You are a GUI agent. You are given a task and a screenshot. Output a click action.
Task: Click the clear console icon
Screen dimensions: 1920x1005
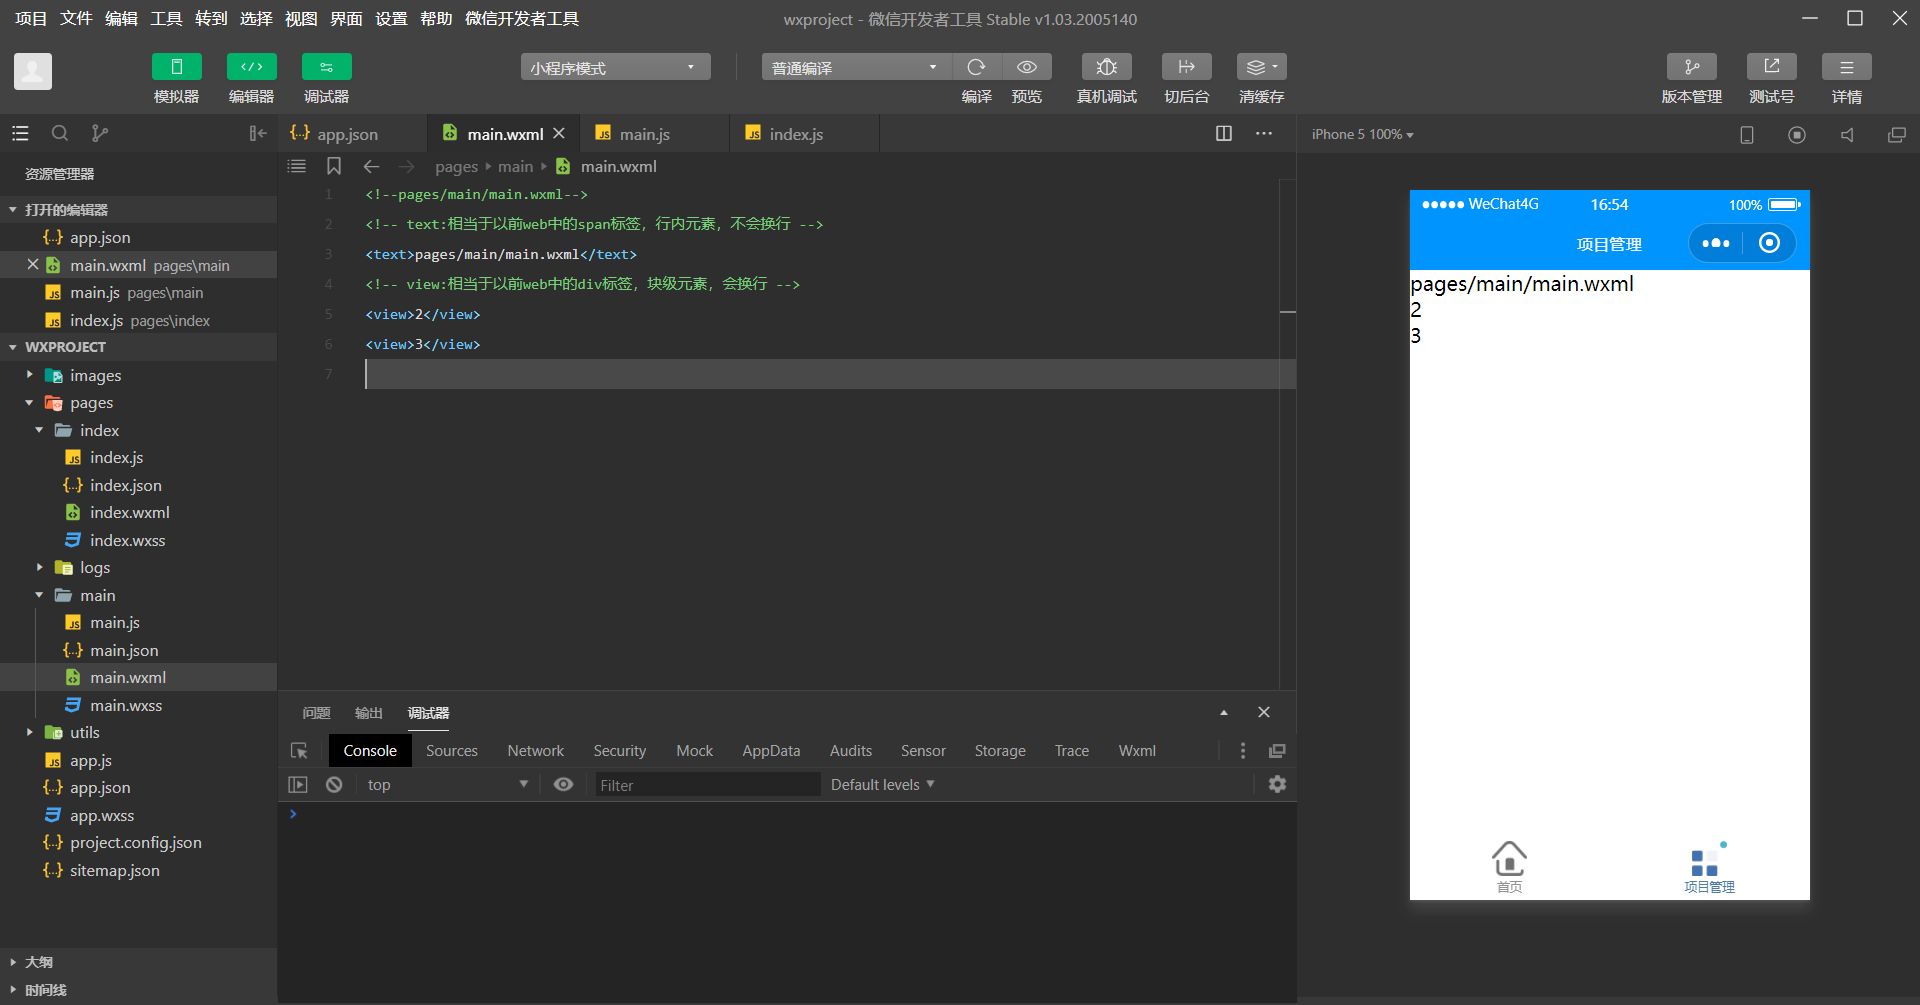pyautogui.click(x=334, y=785)
